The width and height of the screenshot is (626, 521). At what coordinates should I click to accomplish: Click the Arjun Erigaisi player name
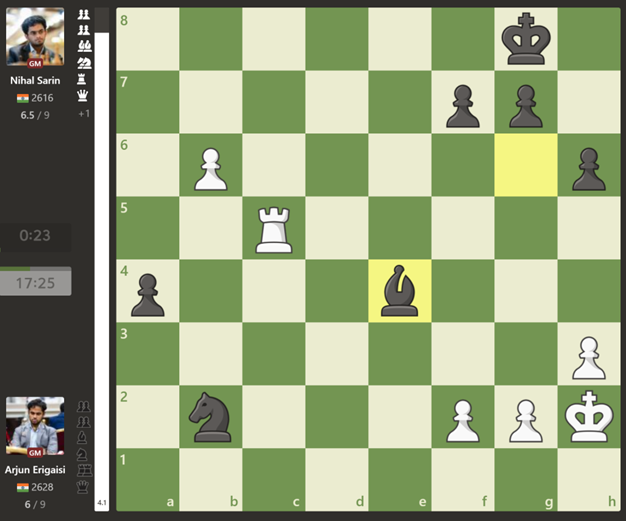[35, 470]
